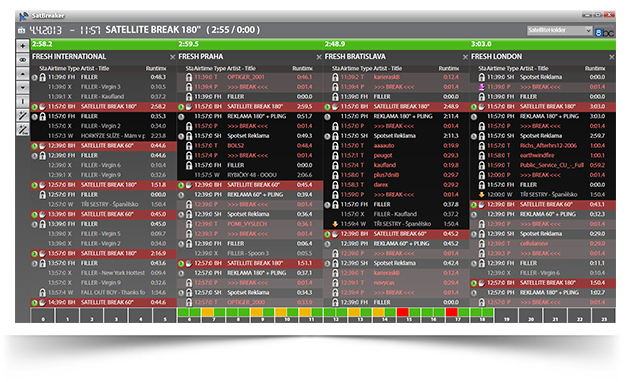The image size is (630, 382).
Task: Select SATELLITE BREAK 60" row at 12:39 in International
Action: click(x=104, y=146)
